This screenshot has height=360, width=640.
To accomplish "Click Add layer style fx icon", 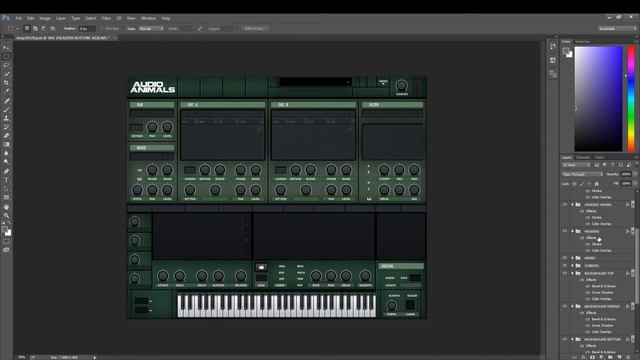I will coord(584,357).
